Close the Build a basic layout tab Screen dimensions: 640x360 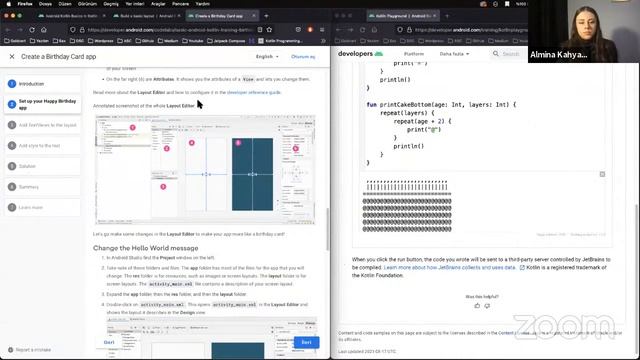179,16
